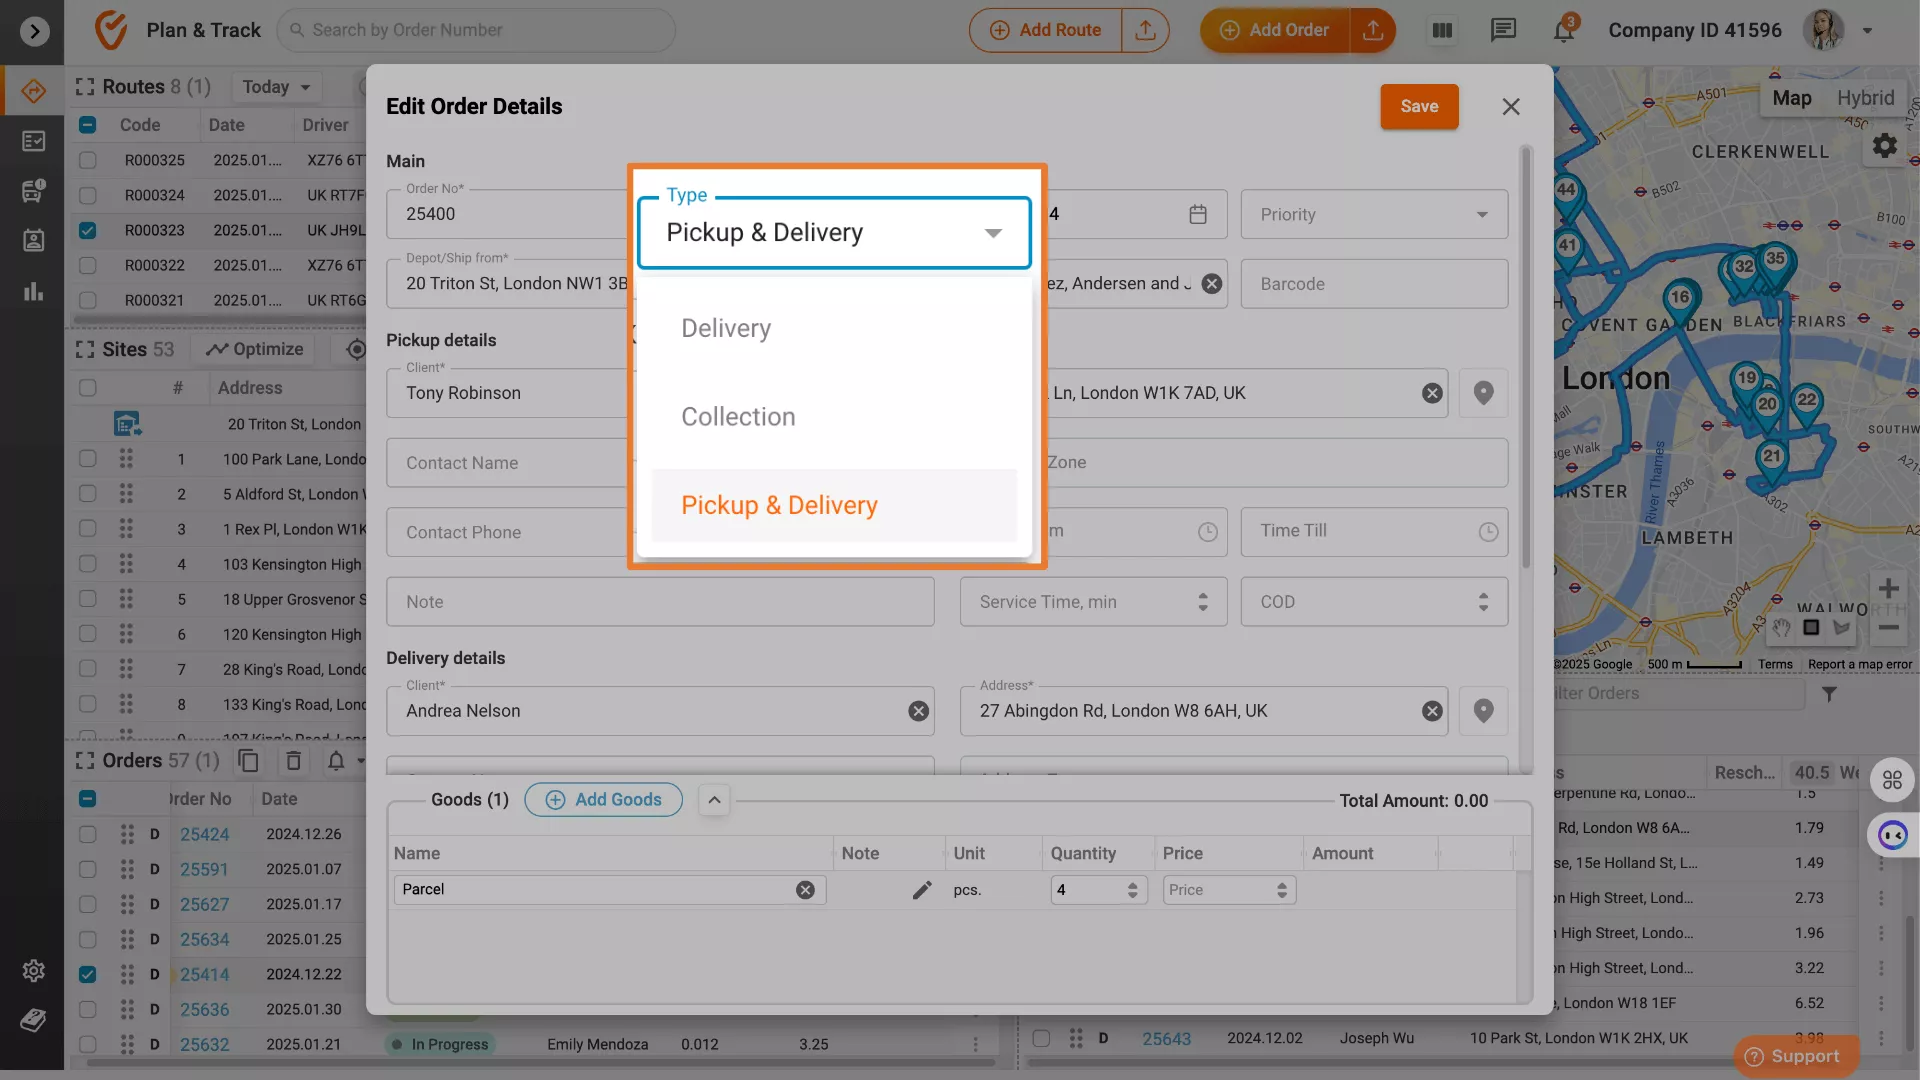Screen dimensions: 1920x1080
Task: Click the map pin icon beside Abingdon Rd address
Action: click(1483, 711)
